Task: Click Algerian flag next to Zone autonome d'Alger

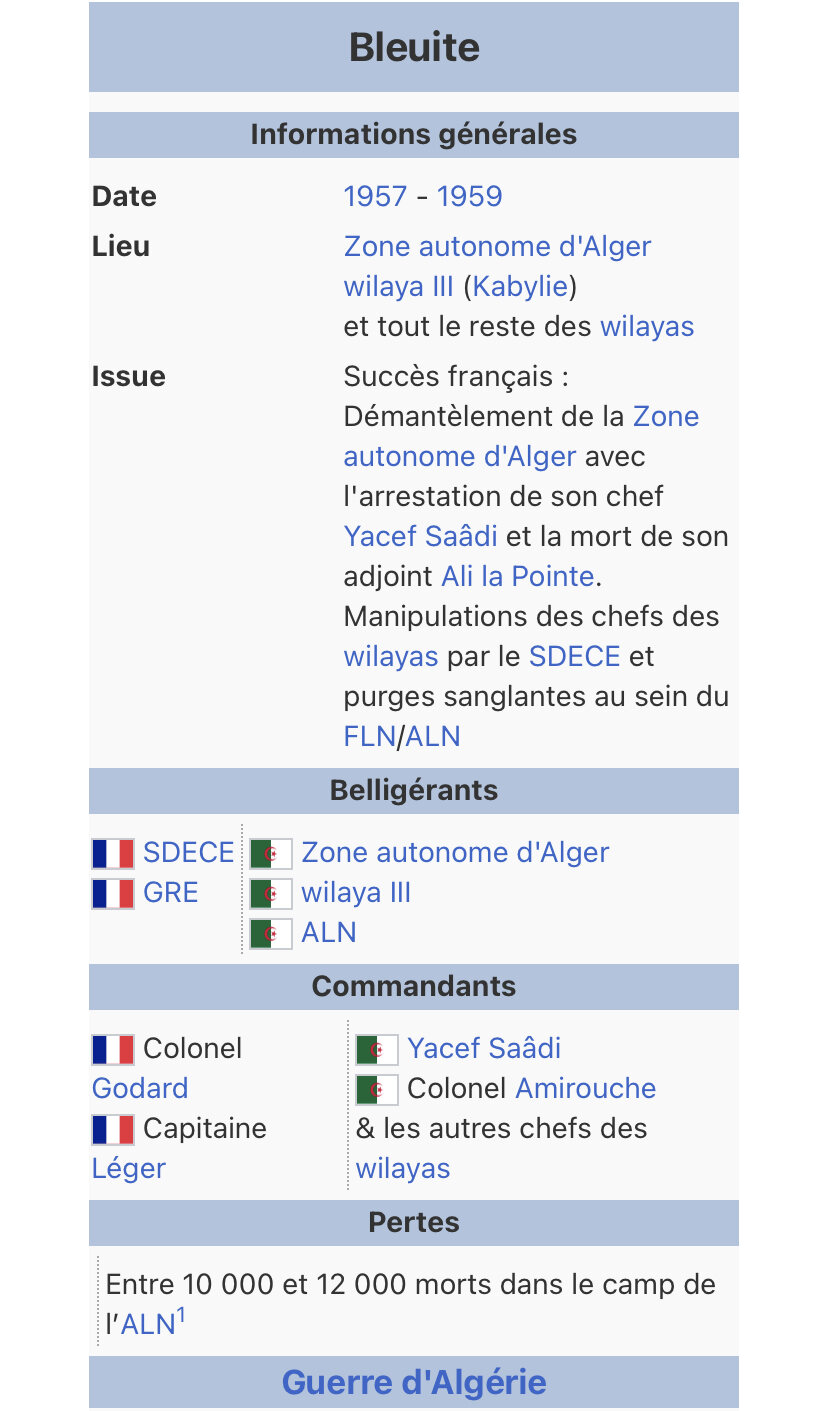Action: coord(271,853)
